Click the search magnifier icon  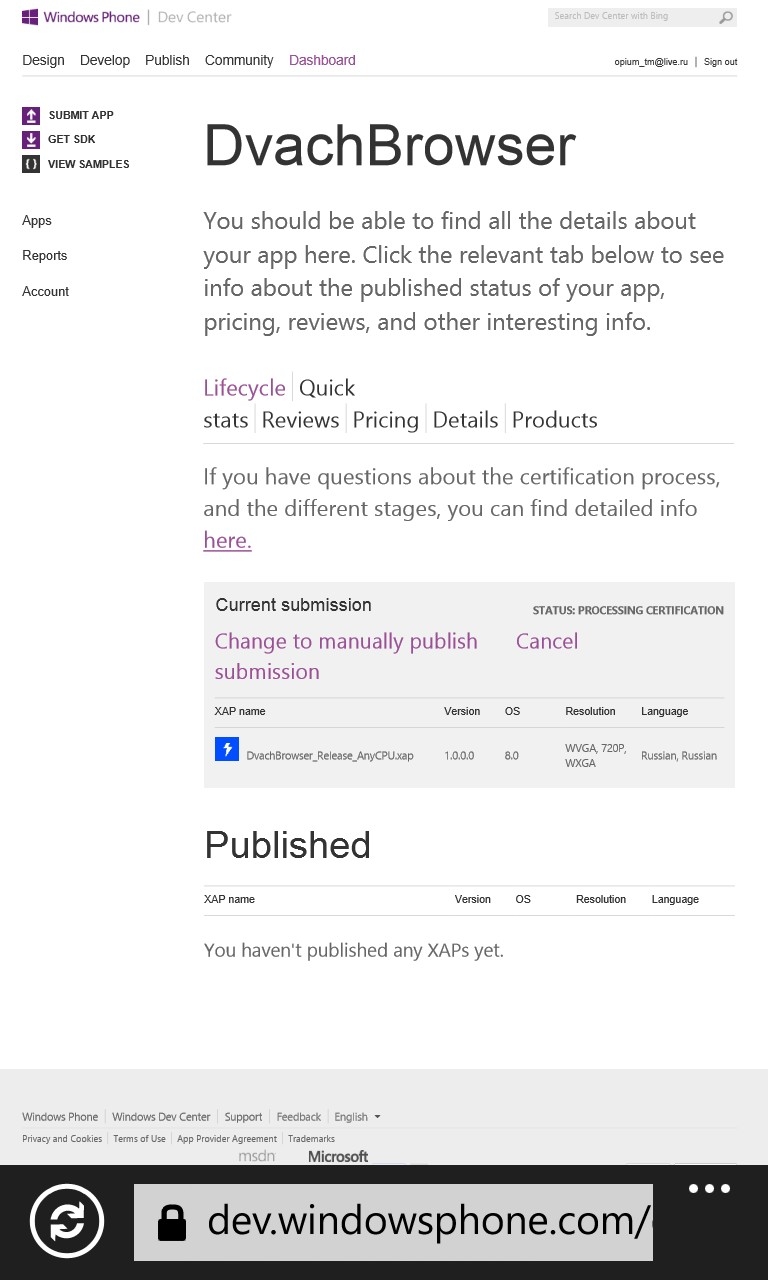coord(727,17)
